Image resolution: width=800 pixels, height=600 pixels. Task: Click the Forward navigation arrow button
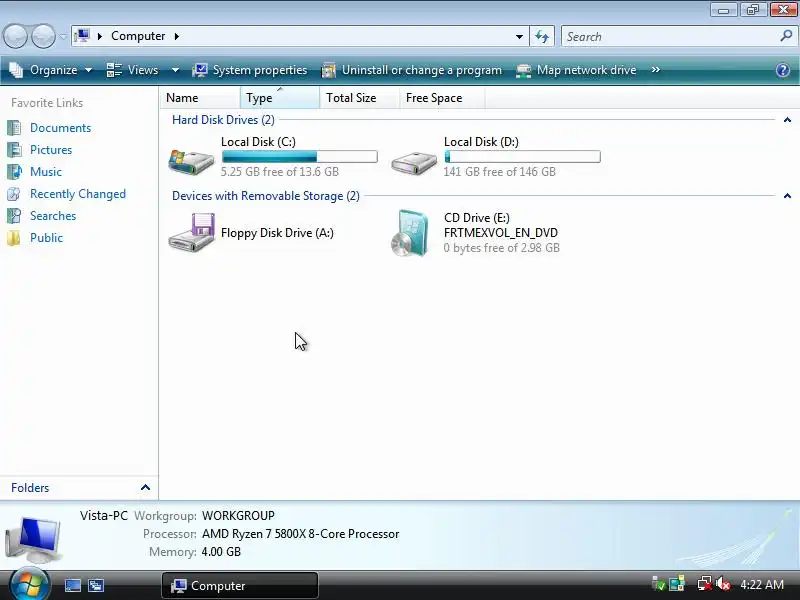click(43, 36)
